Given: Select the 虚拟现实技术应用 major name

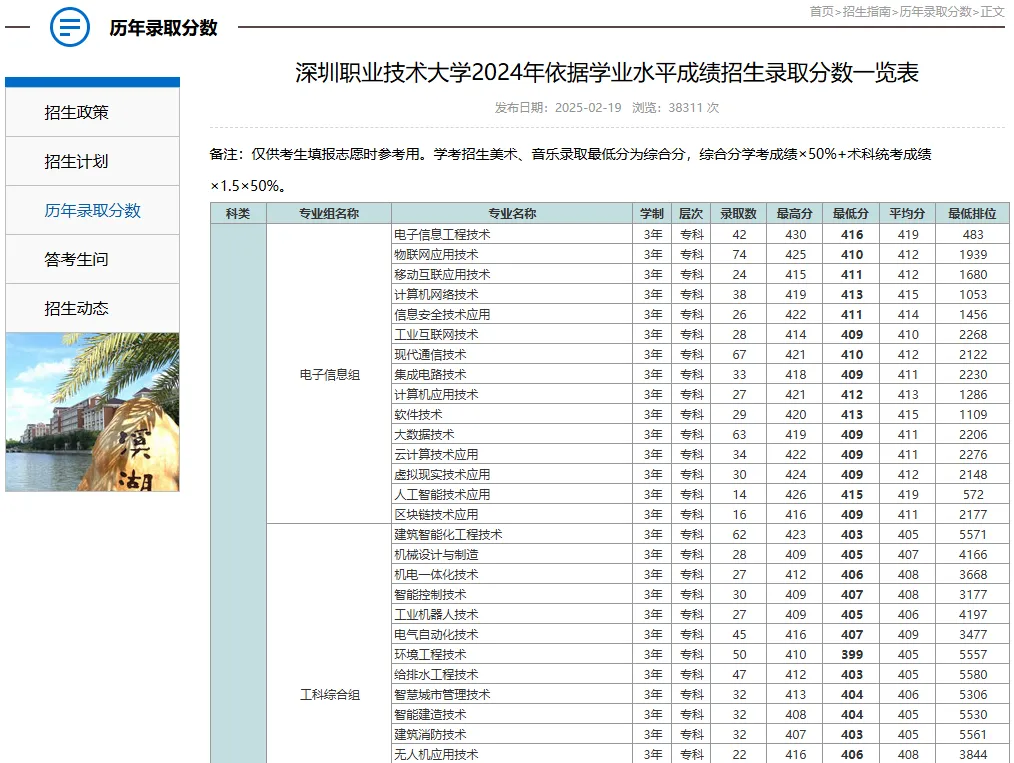Looking at the screenshot, I should tap(442, 475).
